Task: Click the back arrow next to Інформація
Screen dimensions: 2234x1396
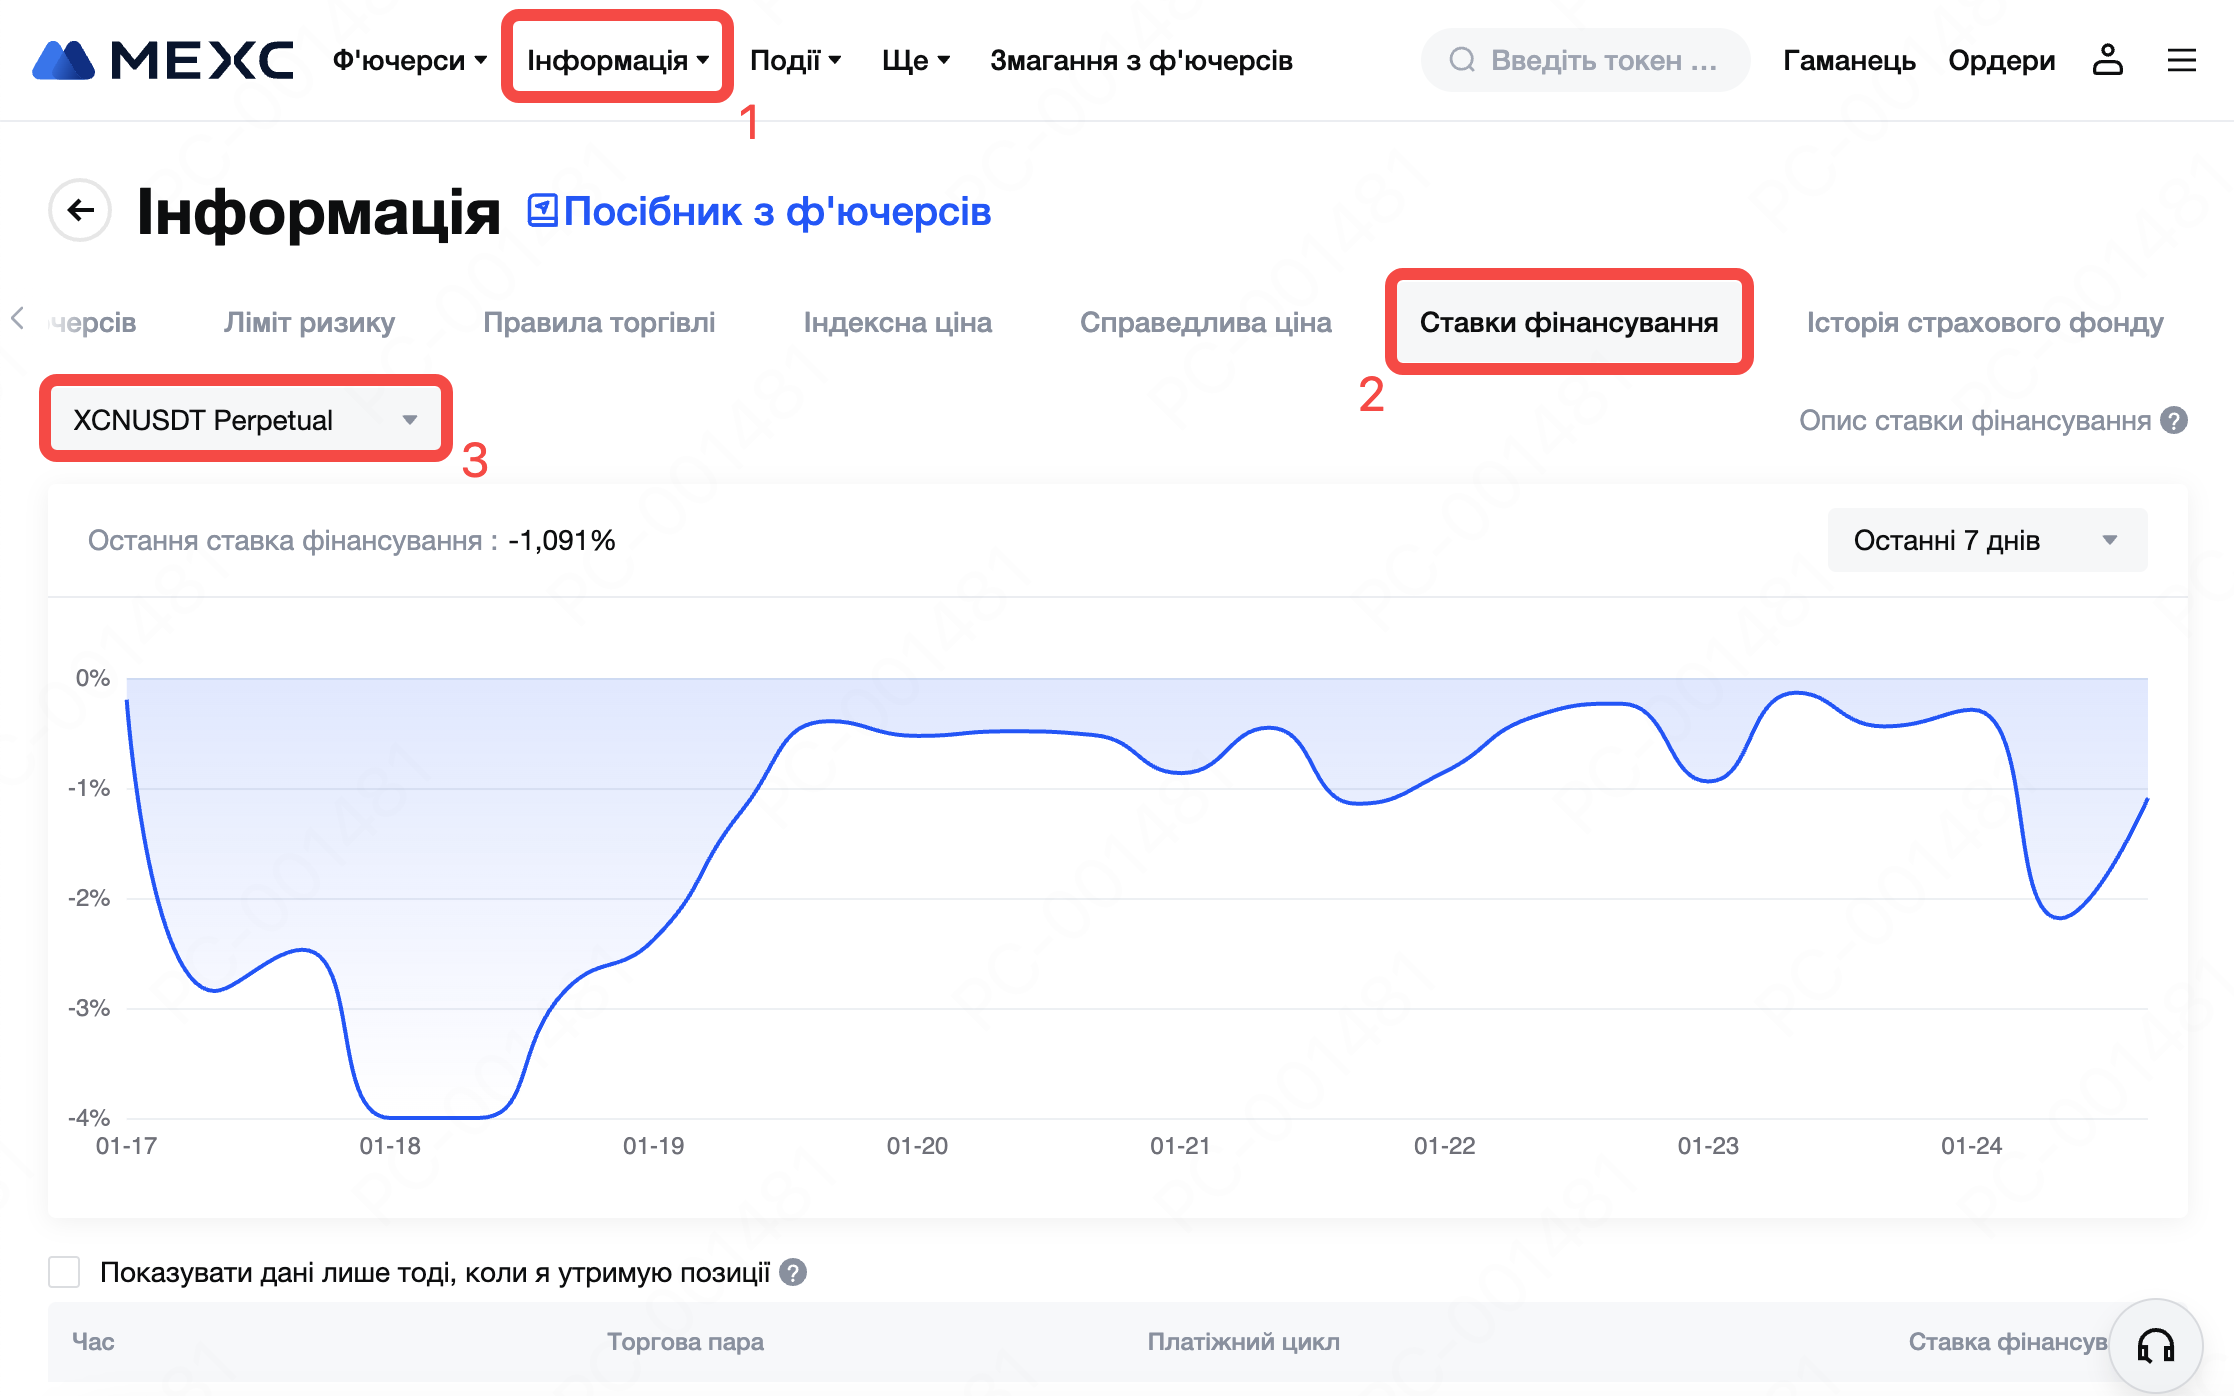Action: coord(80,210)
